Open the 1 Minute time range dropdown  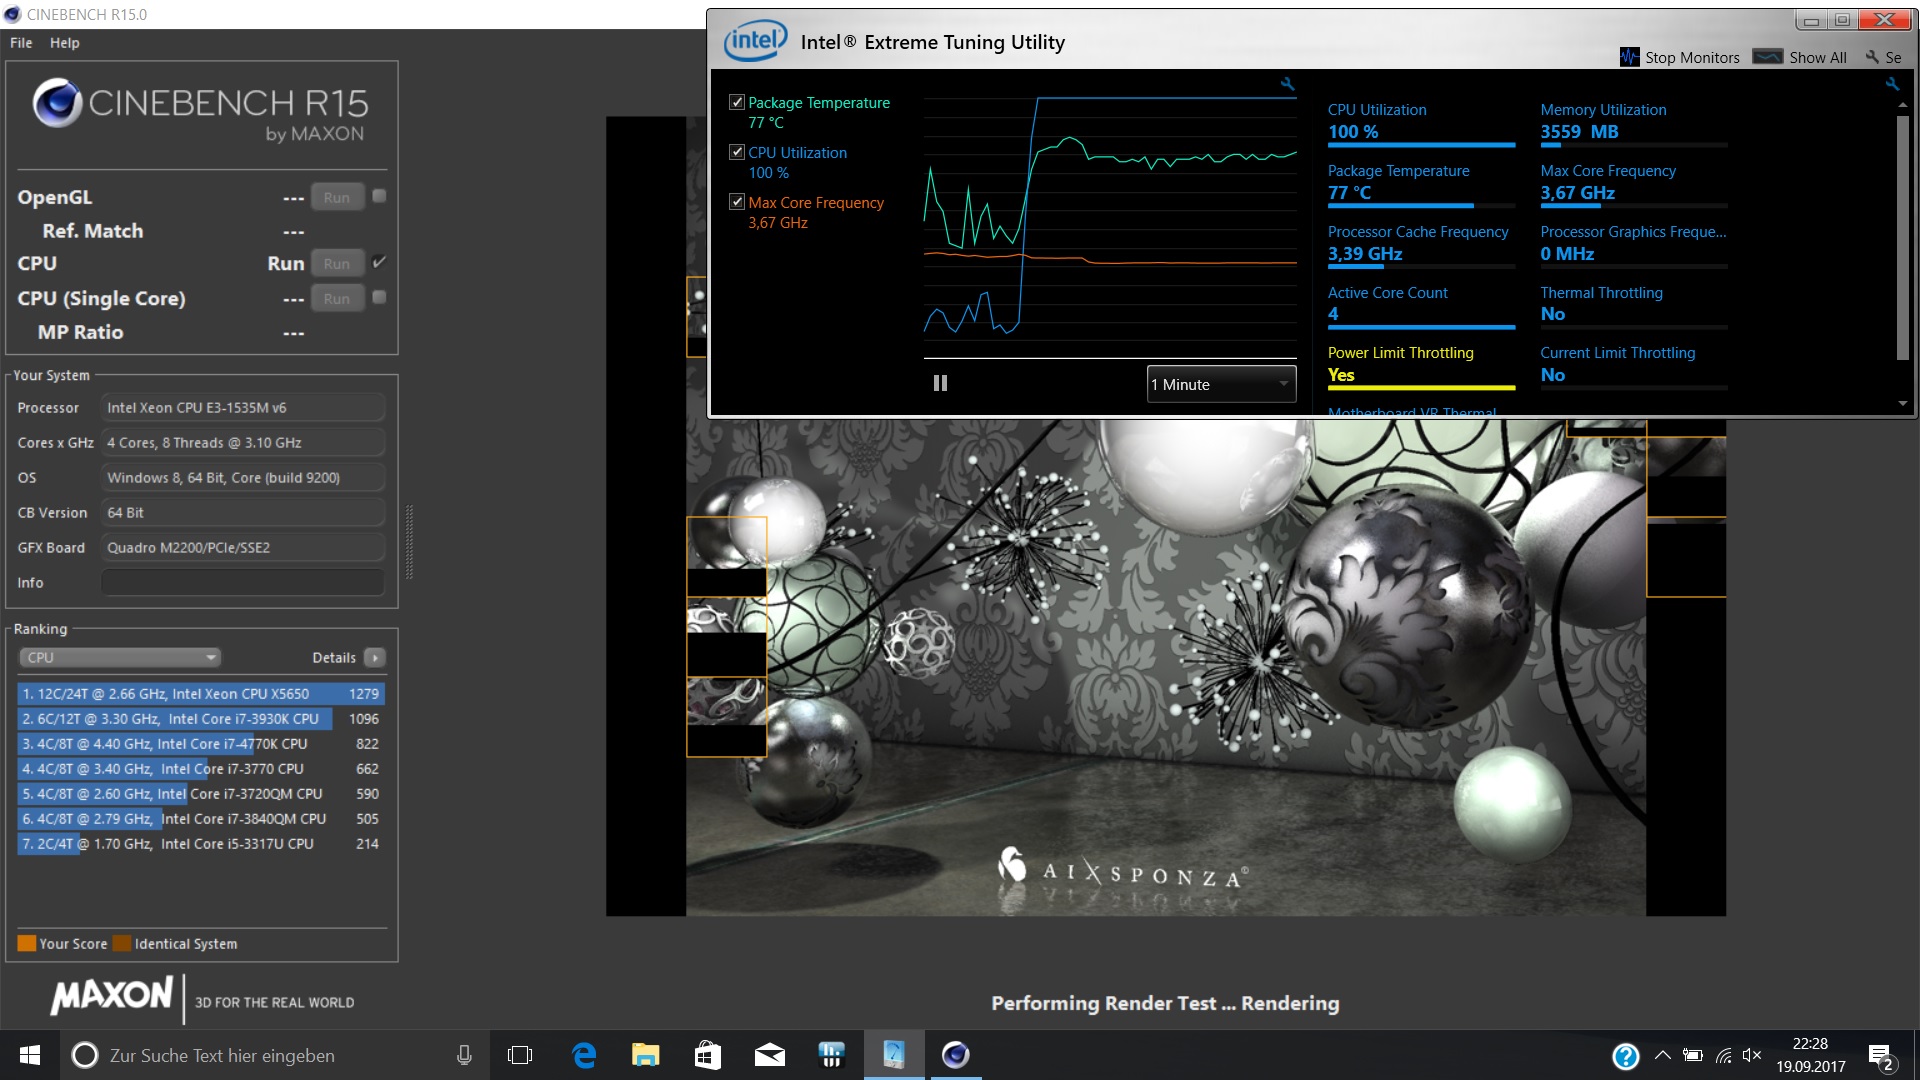[x=1221, y=384]
